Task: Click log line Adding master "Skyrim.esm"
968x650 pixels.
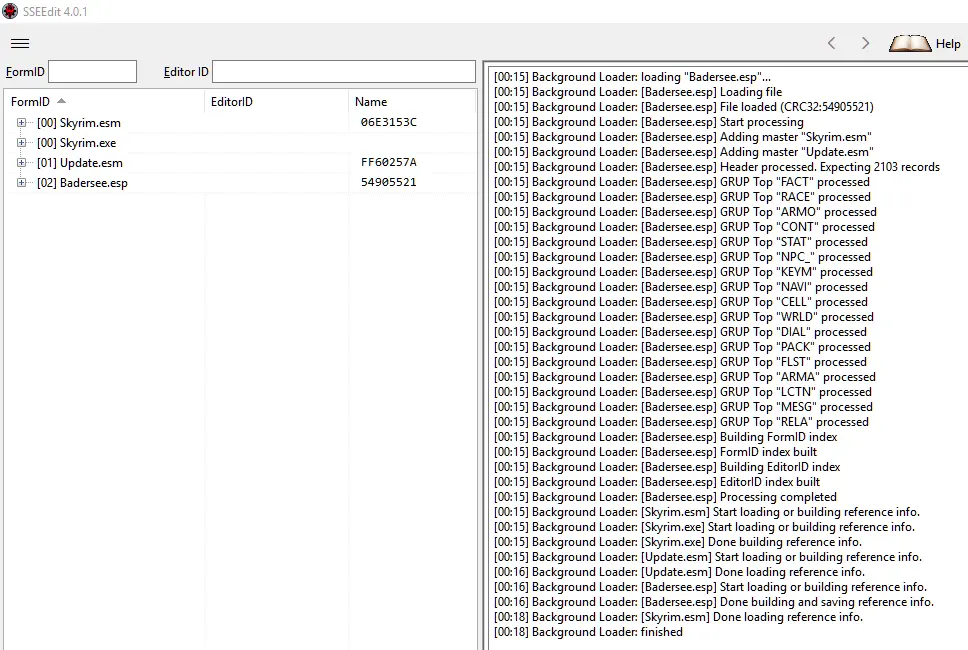Action: [683, 137]
